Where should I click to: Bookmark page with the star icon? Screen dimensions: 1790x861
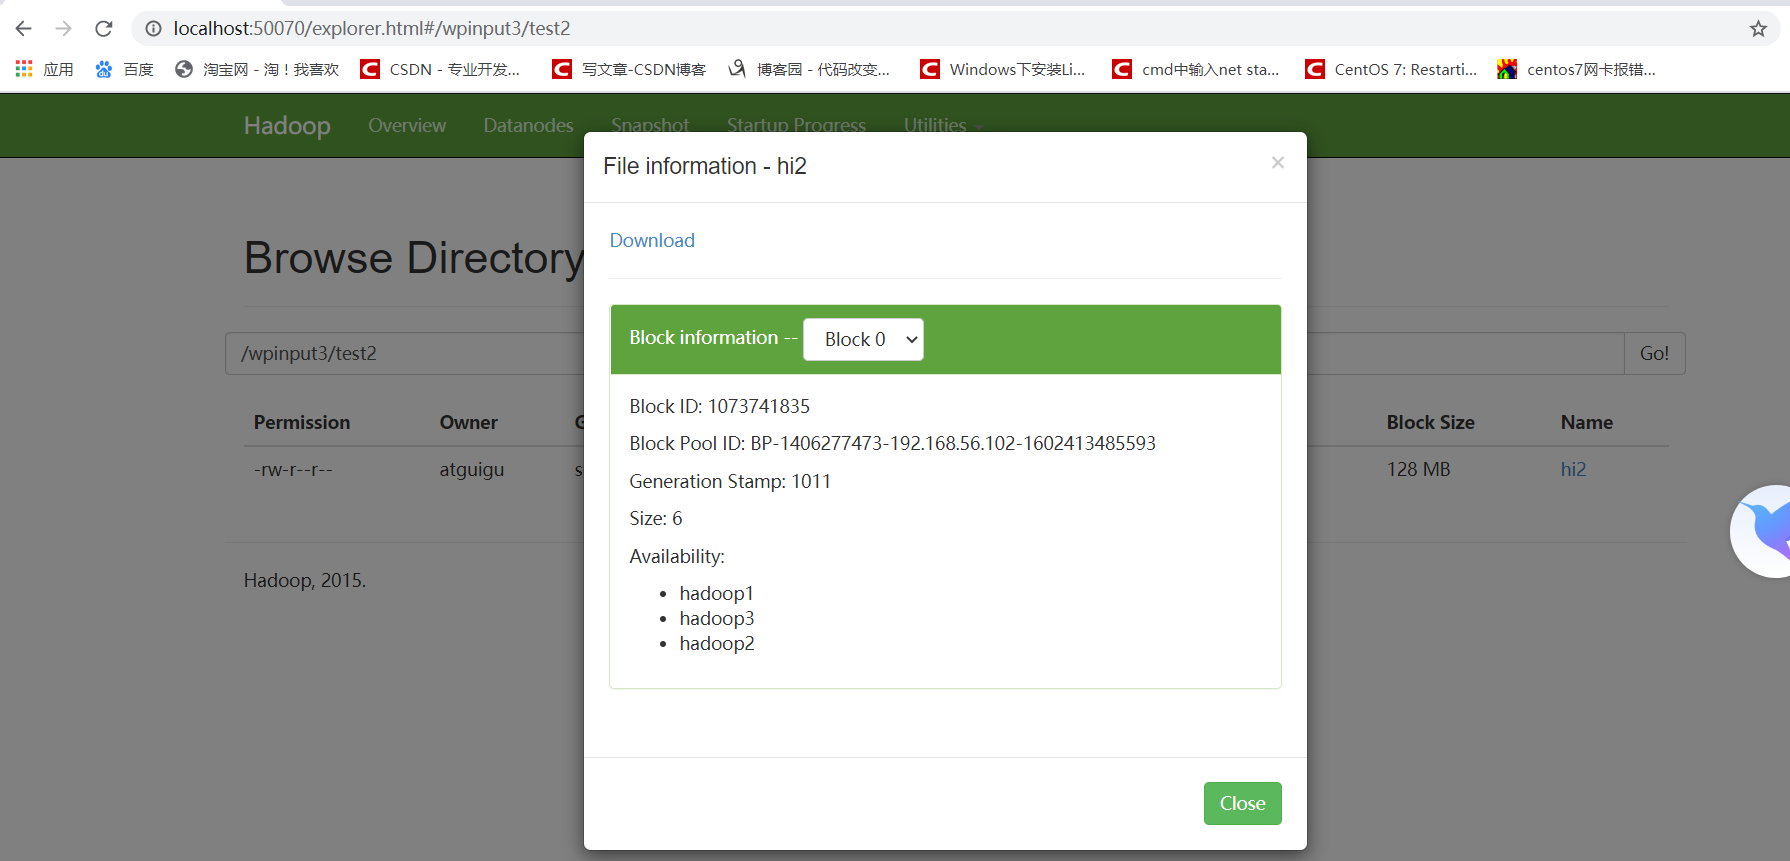(1758, 28)
